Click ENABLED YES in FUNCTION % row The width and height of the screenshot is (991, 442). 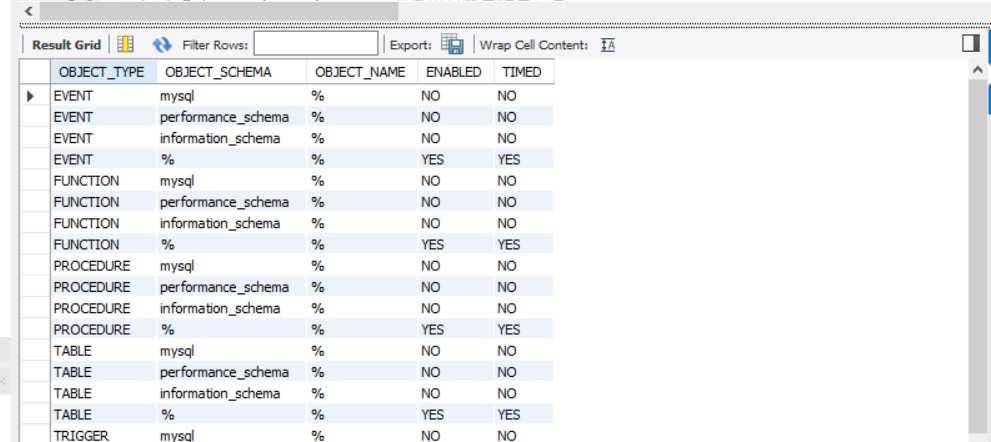[x=456, y=245]
